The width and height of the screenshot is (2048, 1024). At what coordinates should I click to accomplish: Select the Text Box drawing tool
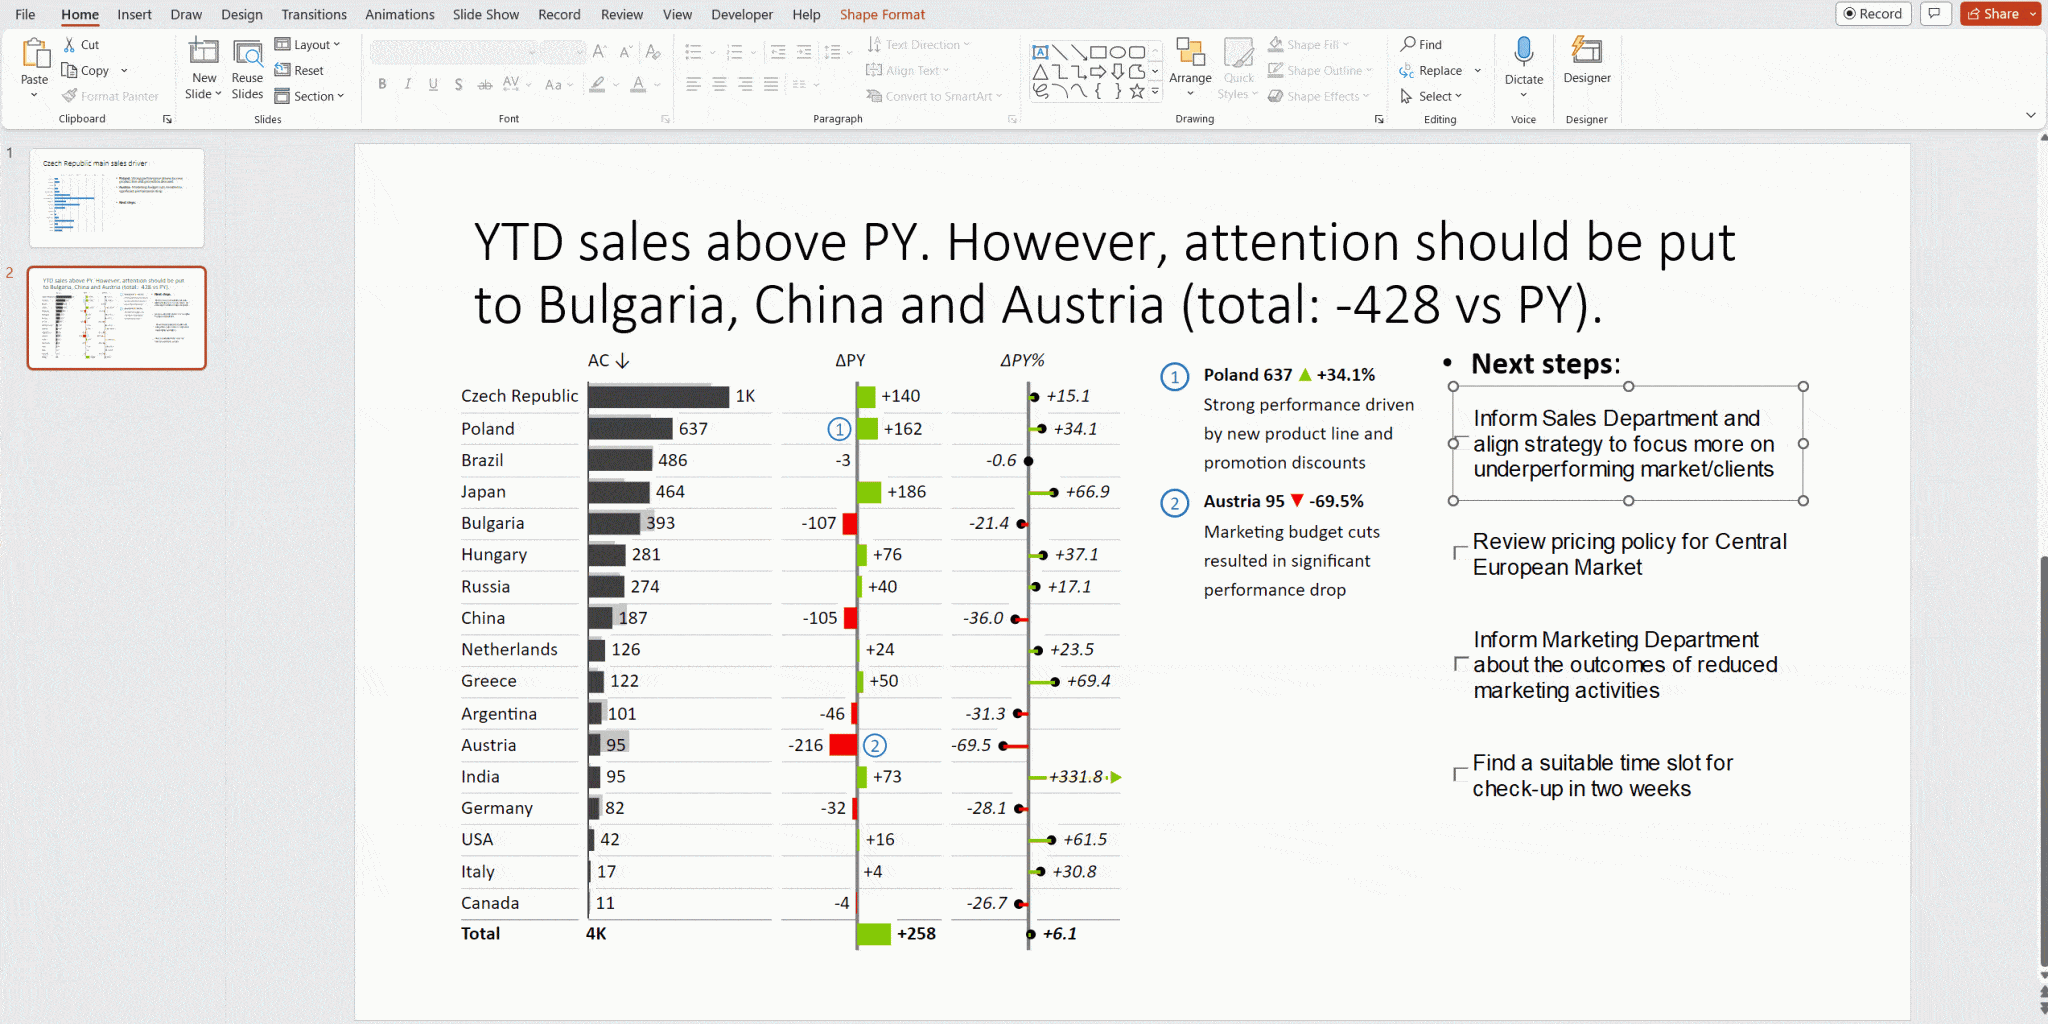click(x=1040, y=50)
